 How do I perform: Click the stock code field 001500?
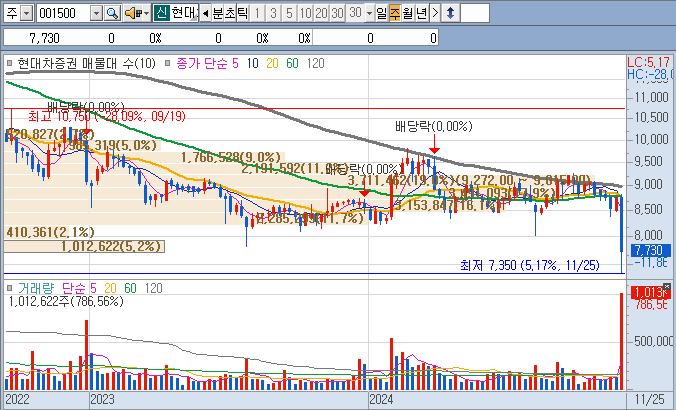(x=63, y=13)
